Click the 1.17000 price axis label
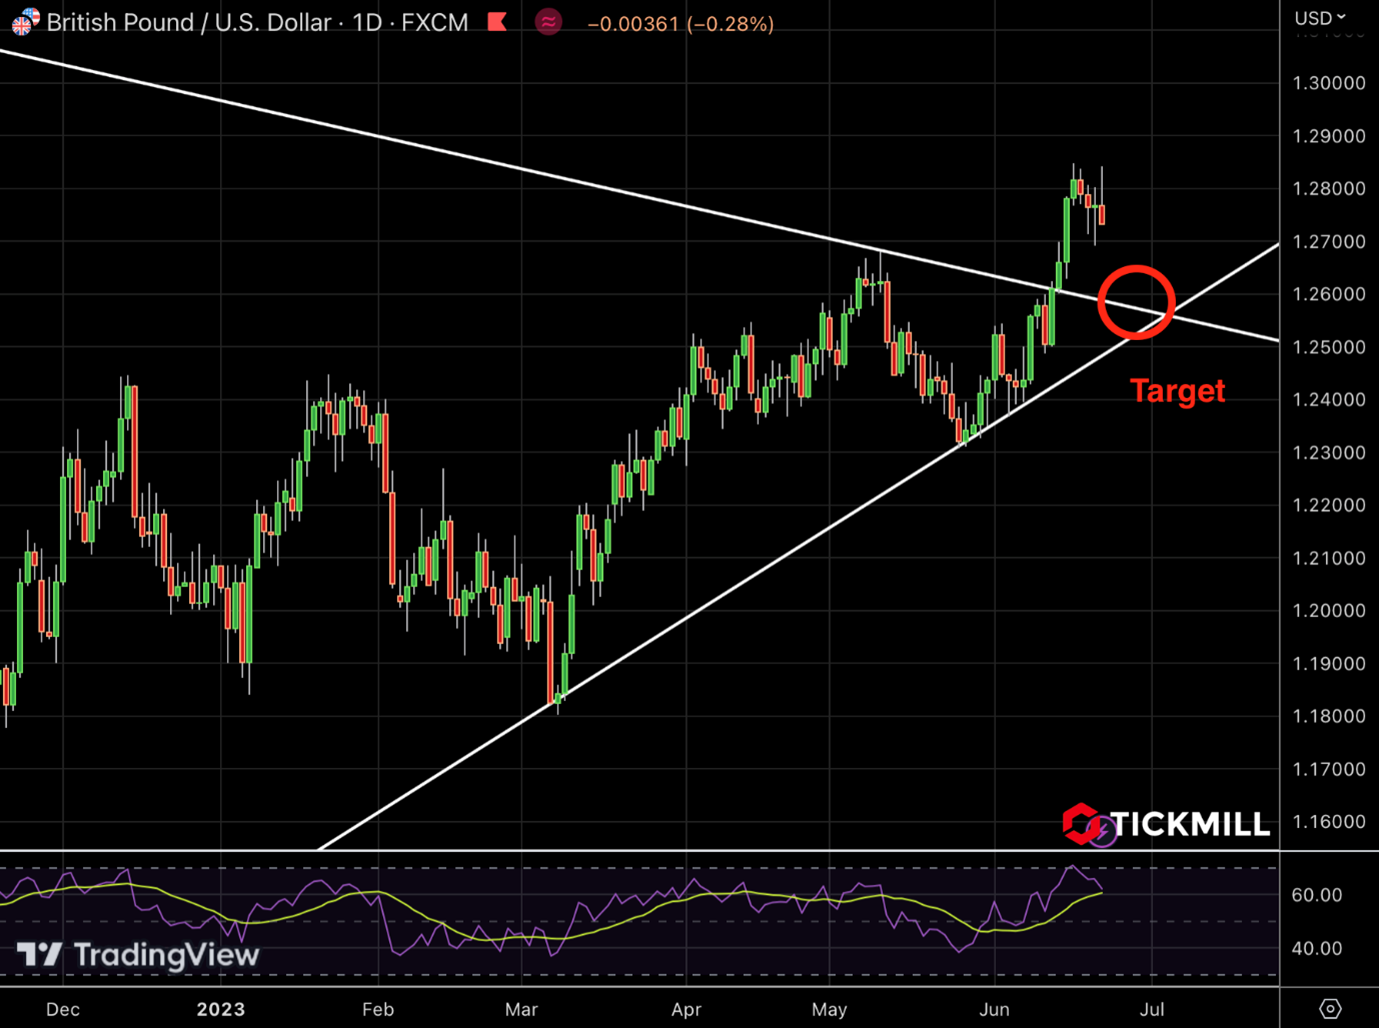 pyautogui.click(x=1329, y=769)
